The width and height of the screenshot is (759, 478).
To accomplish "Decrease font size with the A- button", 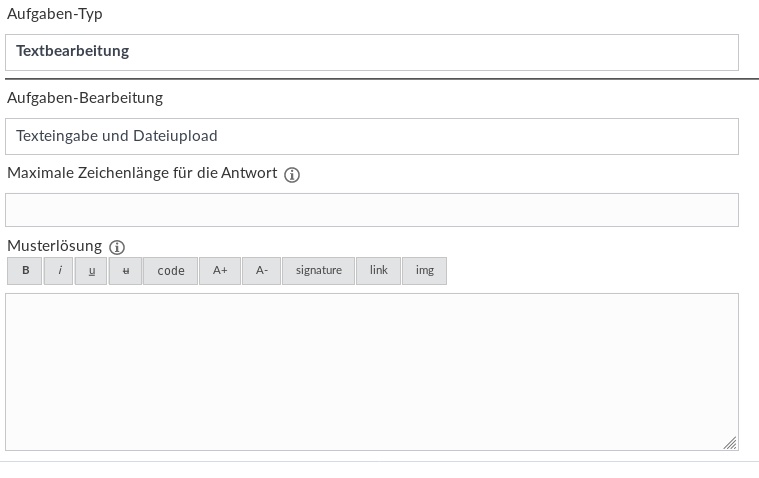I will point(262,271).
